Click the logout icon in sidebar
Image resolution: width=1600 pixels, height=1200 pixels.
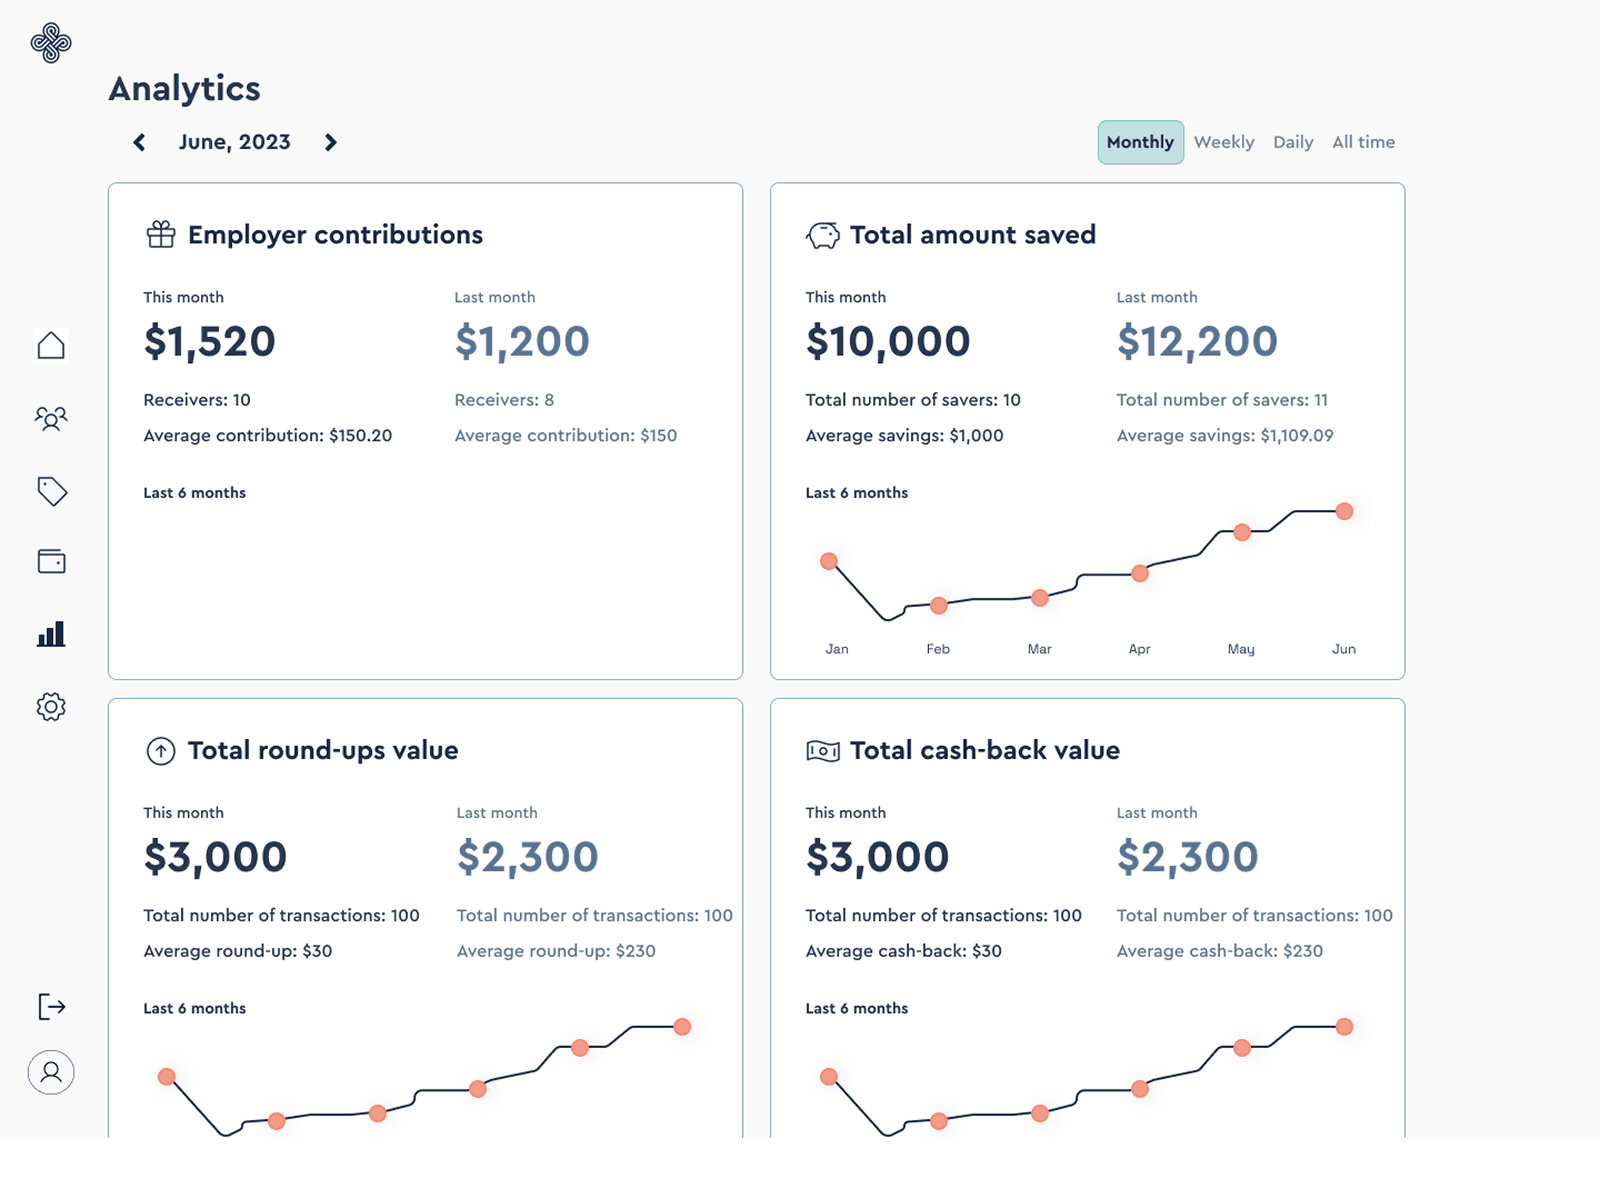click(x=52, y=1006)
